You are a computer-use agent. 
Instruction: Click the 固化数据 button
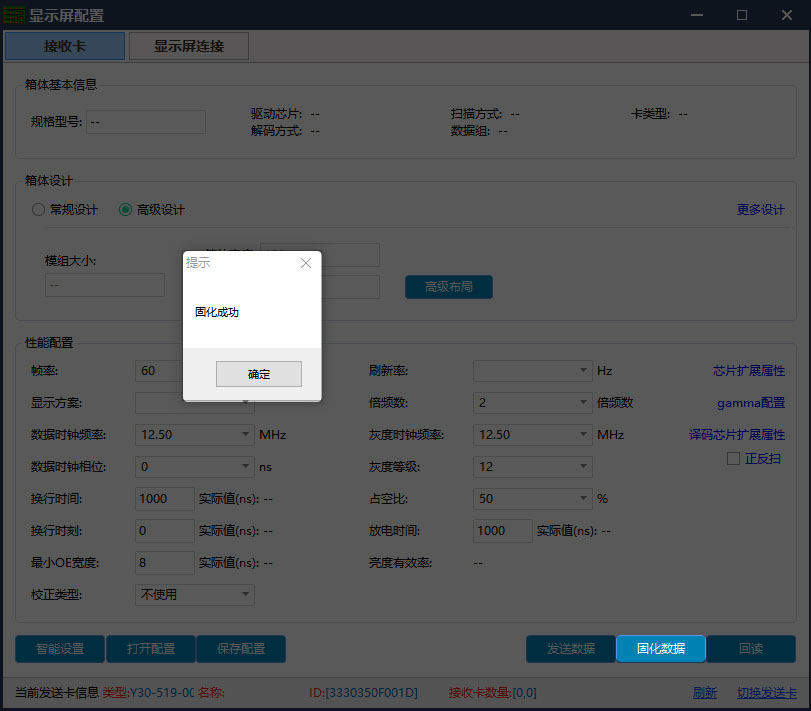coord(661,649)
